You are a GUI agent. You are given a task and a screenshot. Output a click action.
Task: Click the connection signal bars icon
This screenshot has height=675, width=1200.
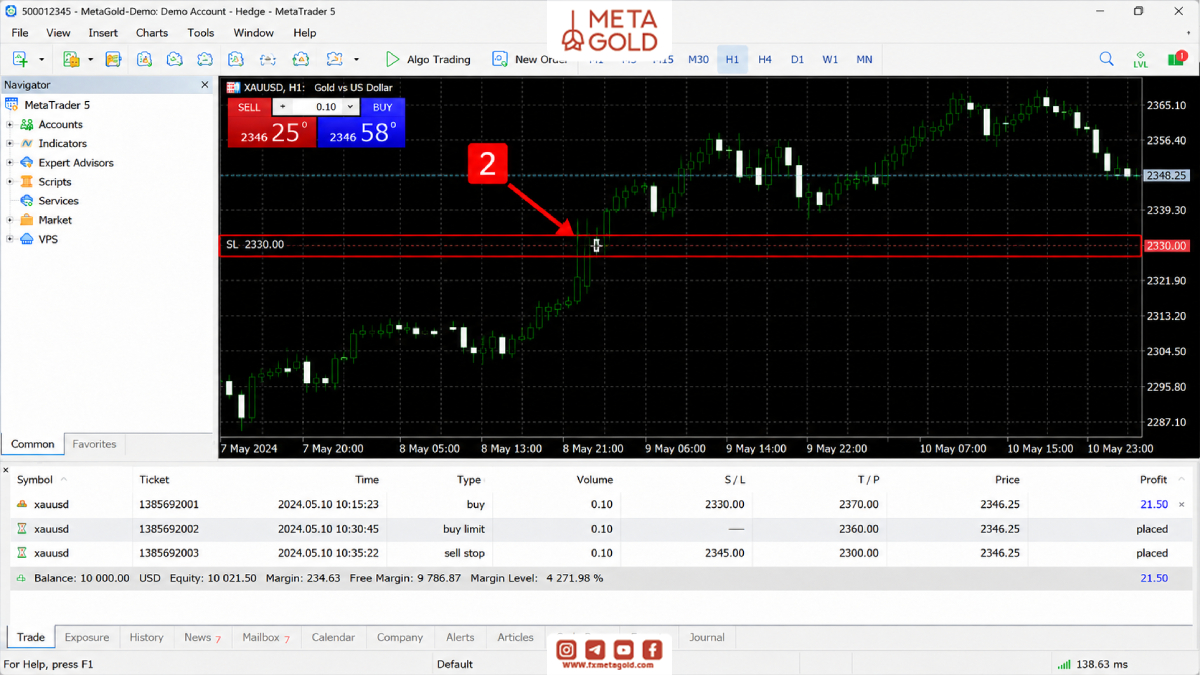click(1064, 664)
